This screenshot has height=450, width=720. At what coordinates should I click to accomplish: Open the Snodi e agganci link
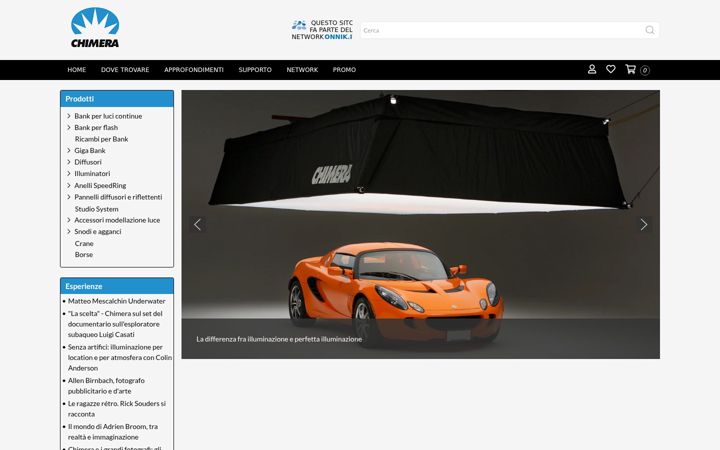(x=98, y=231)
